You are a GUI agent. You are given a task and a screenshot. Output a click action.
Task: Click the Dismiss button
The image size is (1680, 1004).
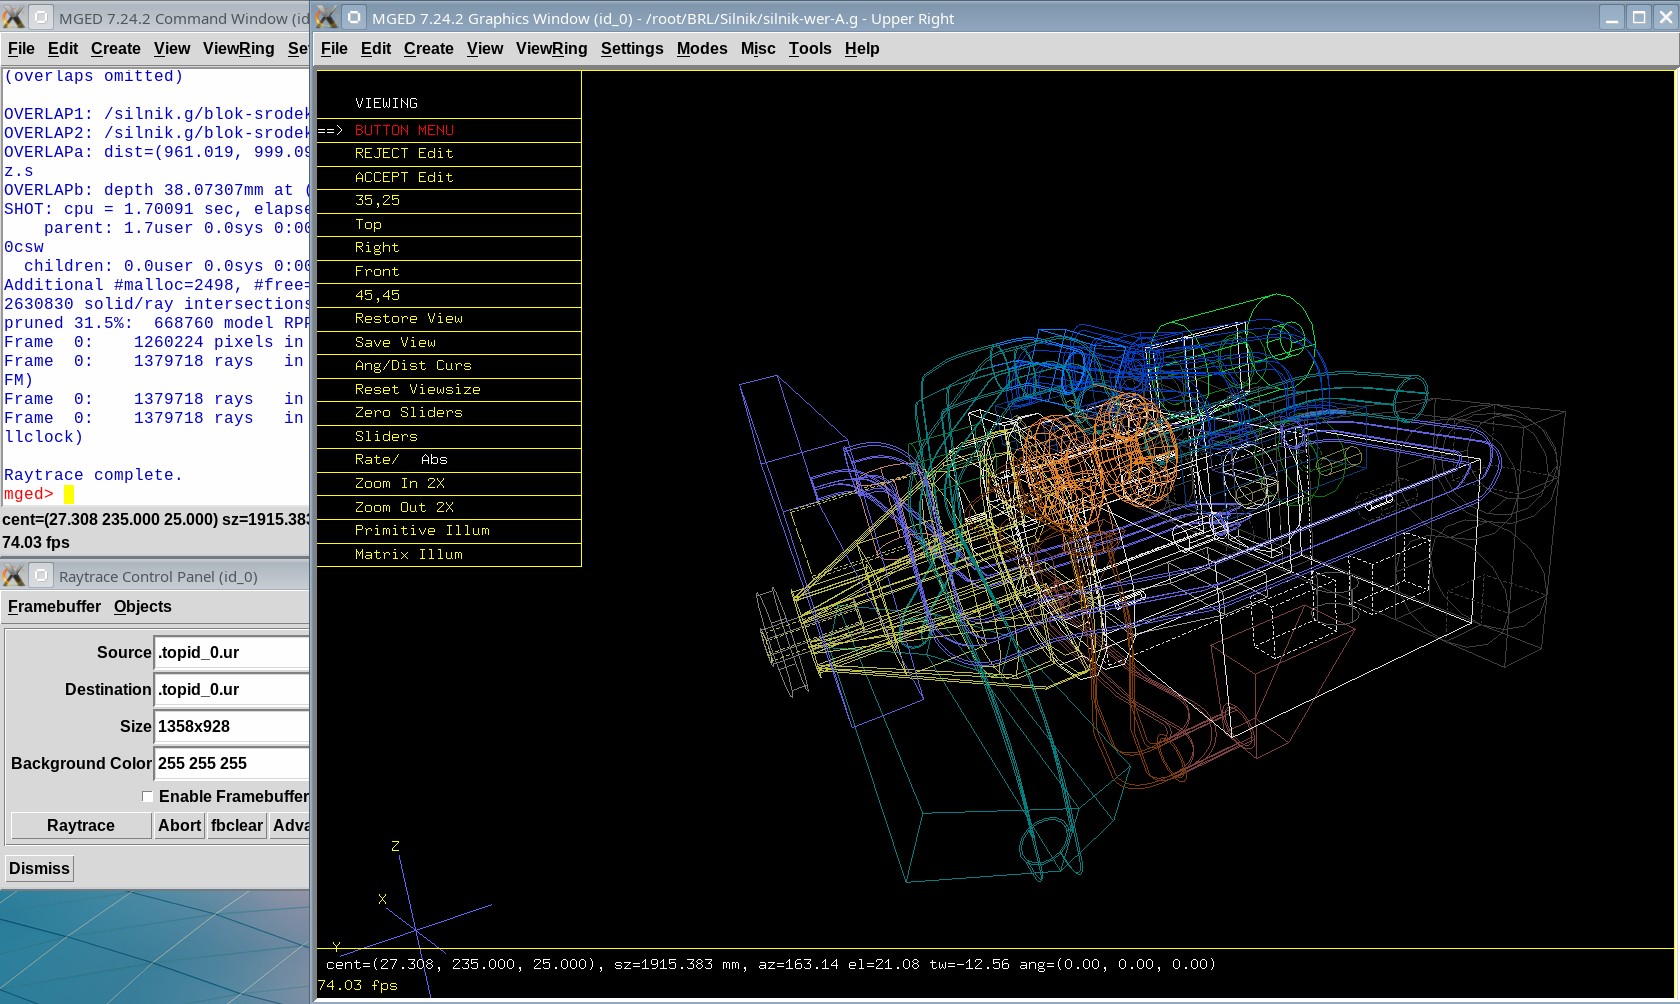(x=40, y=869)
